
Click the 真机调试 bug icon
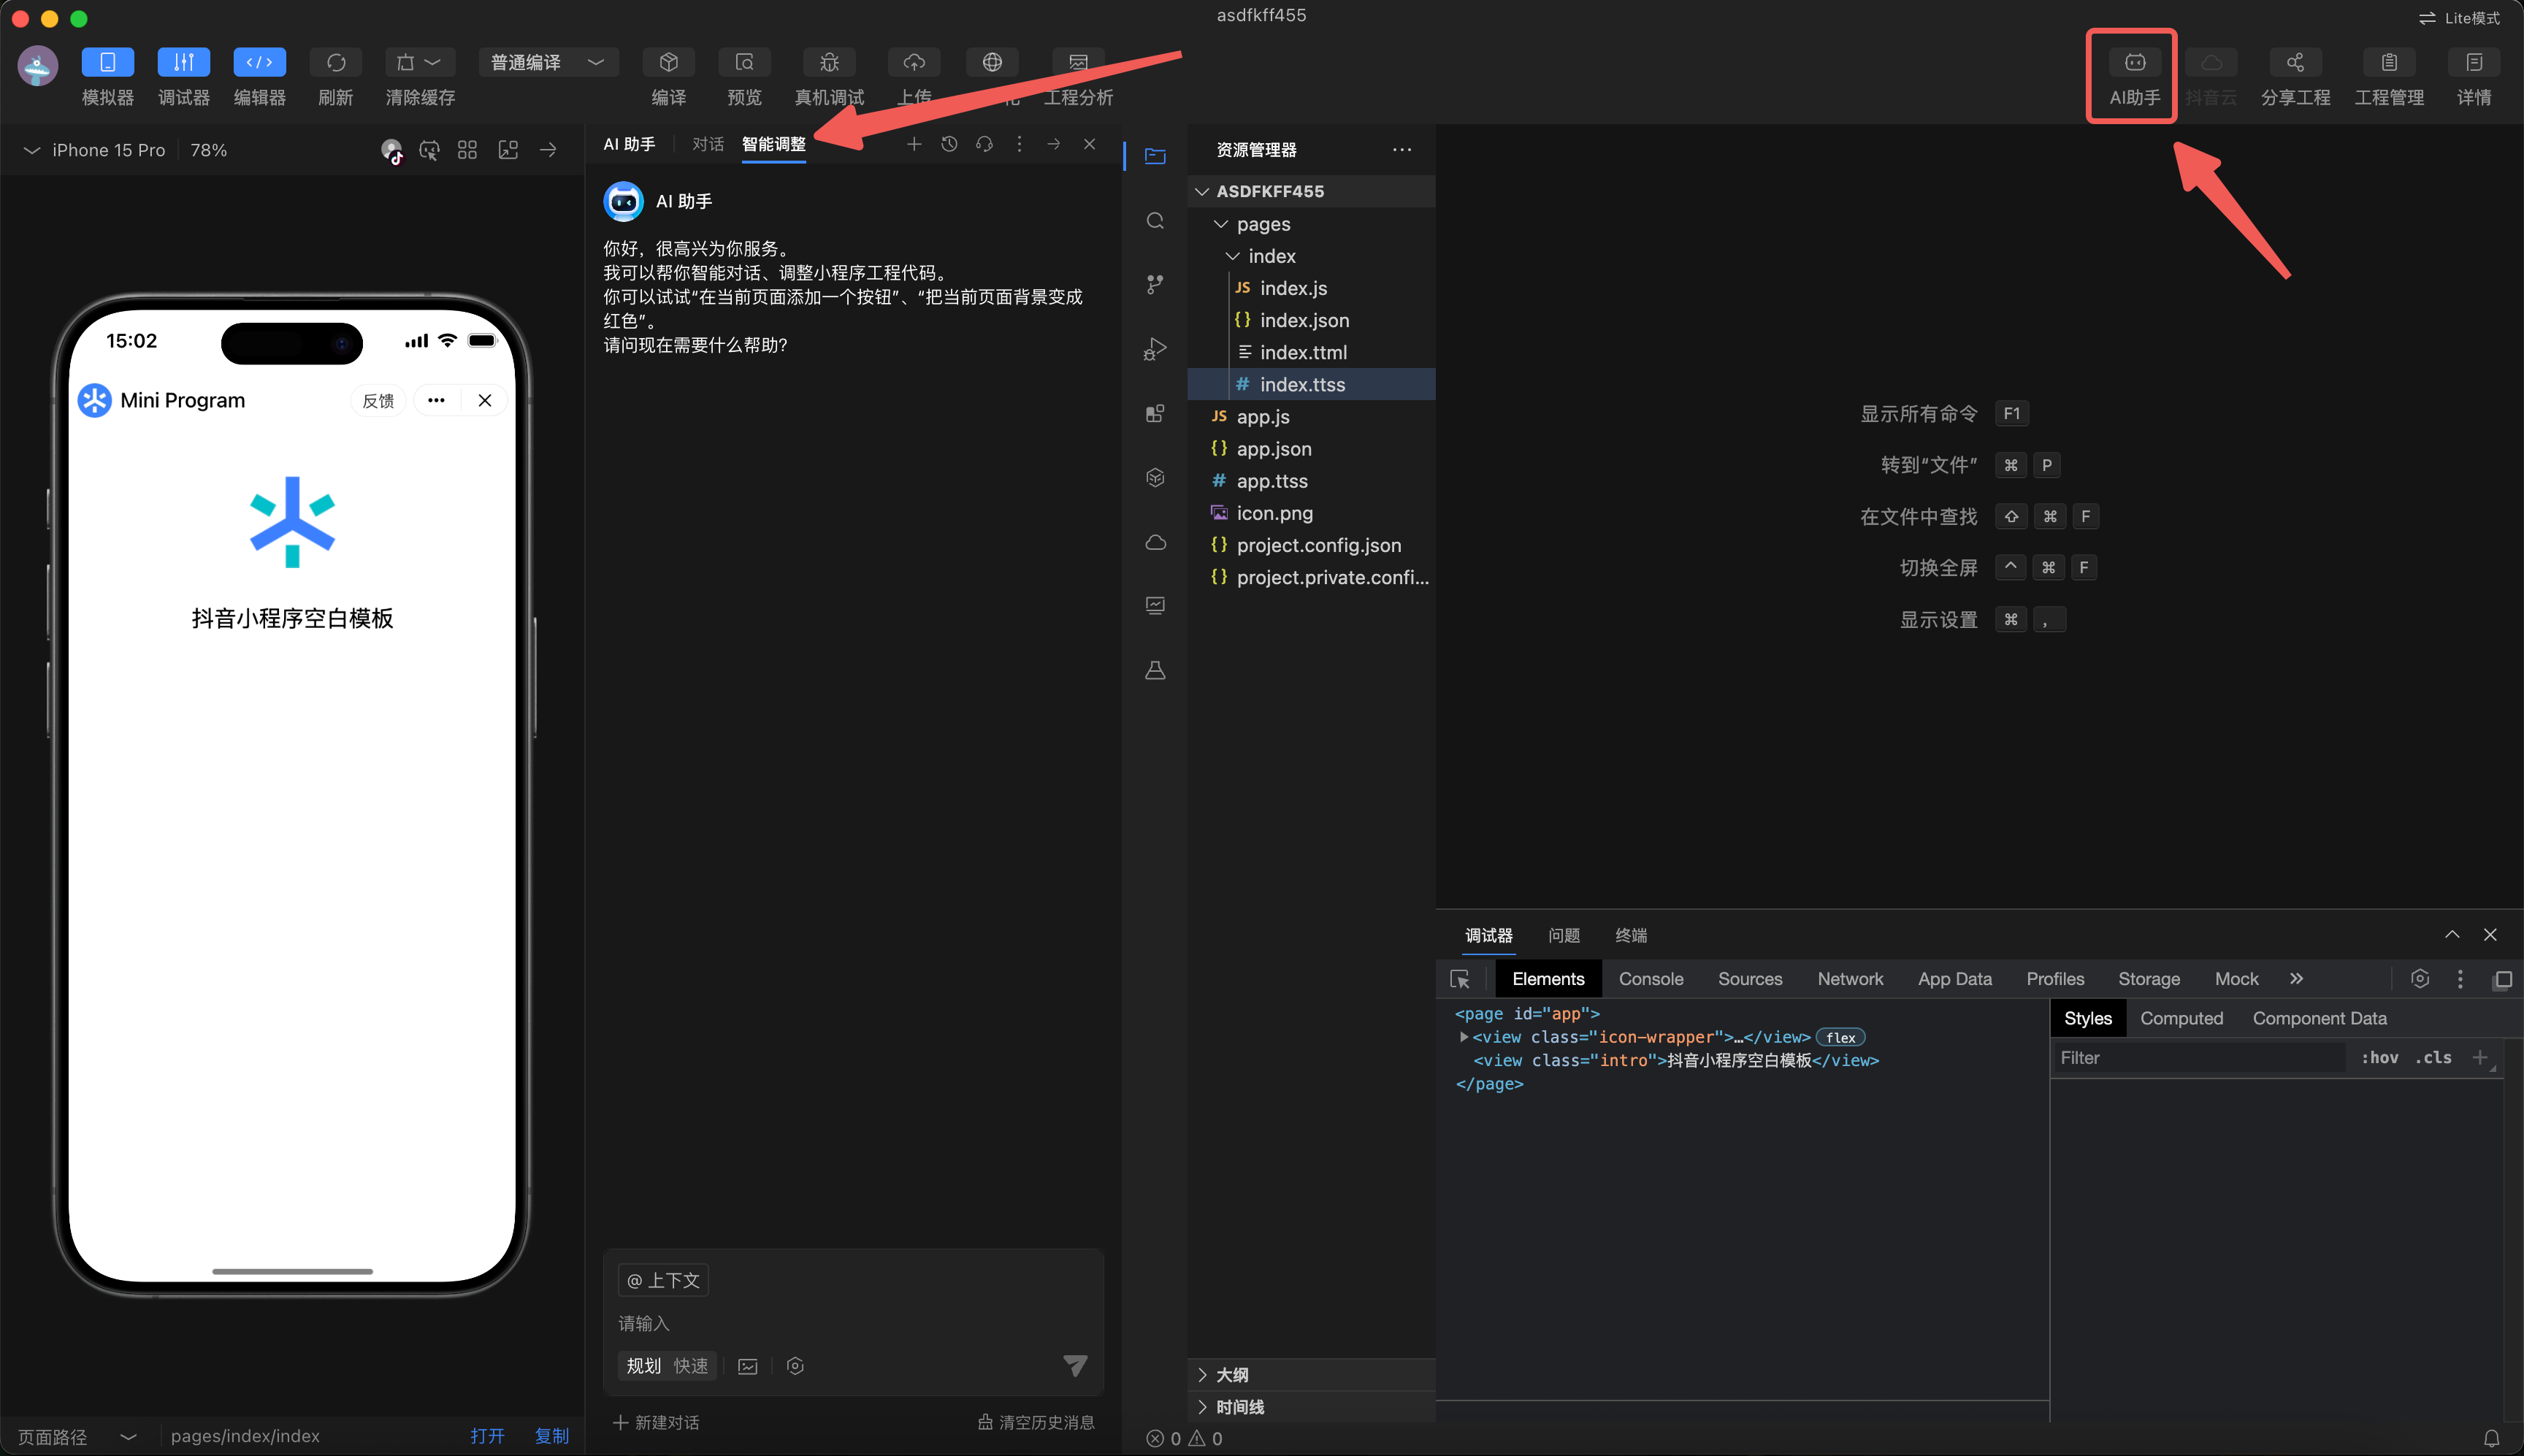[829, 63]
